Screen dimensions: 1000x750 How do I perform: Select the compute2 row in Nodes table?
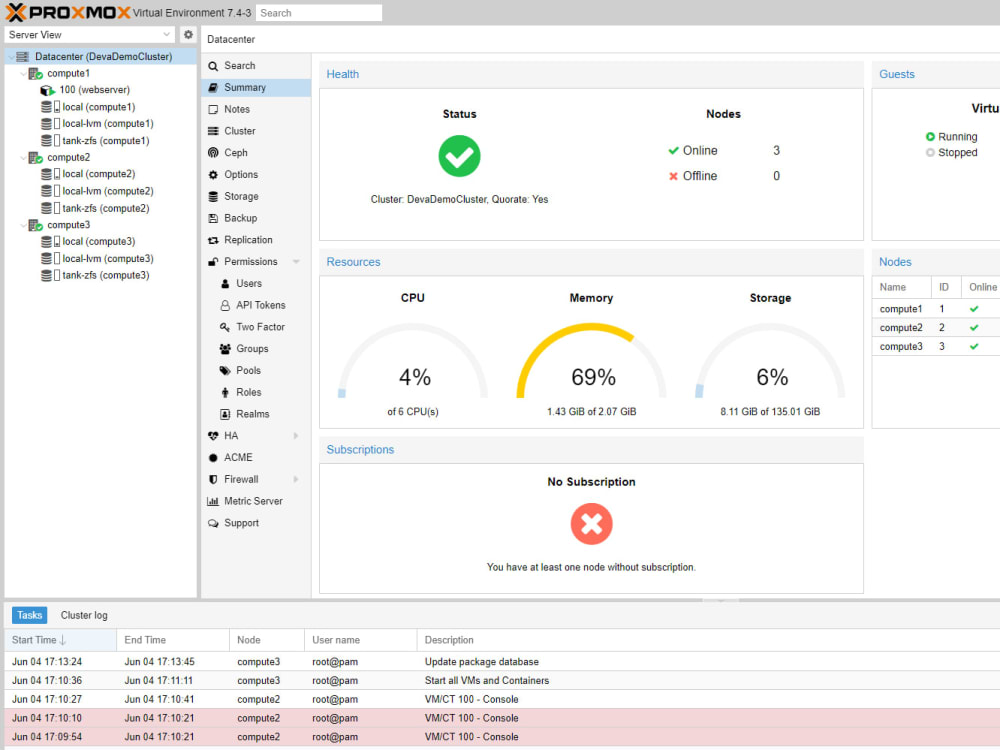(936, 328)
